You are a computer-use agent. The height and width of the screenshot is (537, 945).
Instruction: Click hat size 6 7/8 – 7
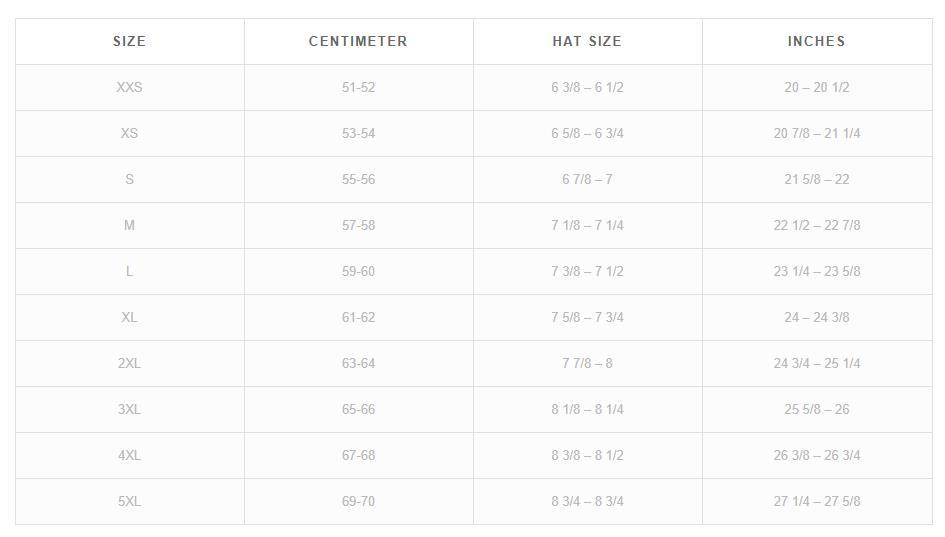pyautogui.click(x=587, y=179)
